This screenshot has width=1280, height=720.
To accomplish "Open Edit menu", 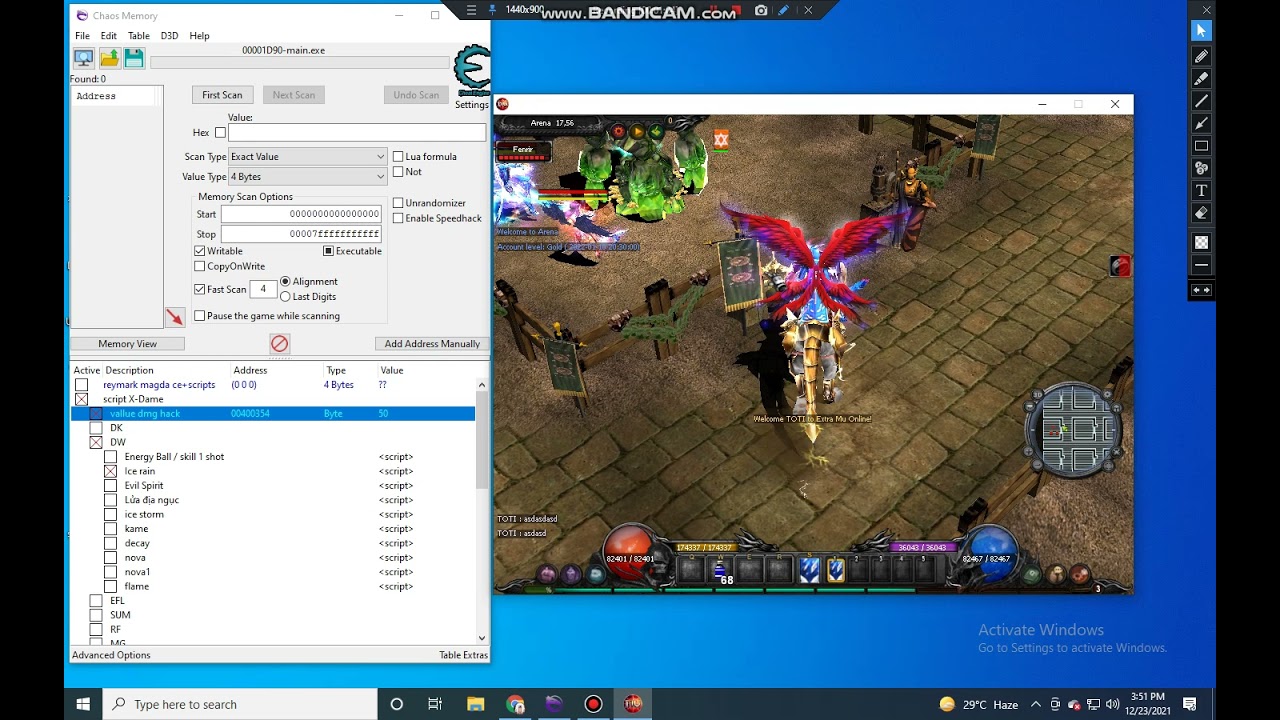I will pos(108,36).
